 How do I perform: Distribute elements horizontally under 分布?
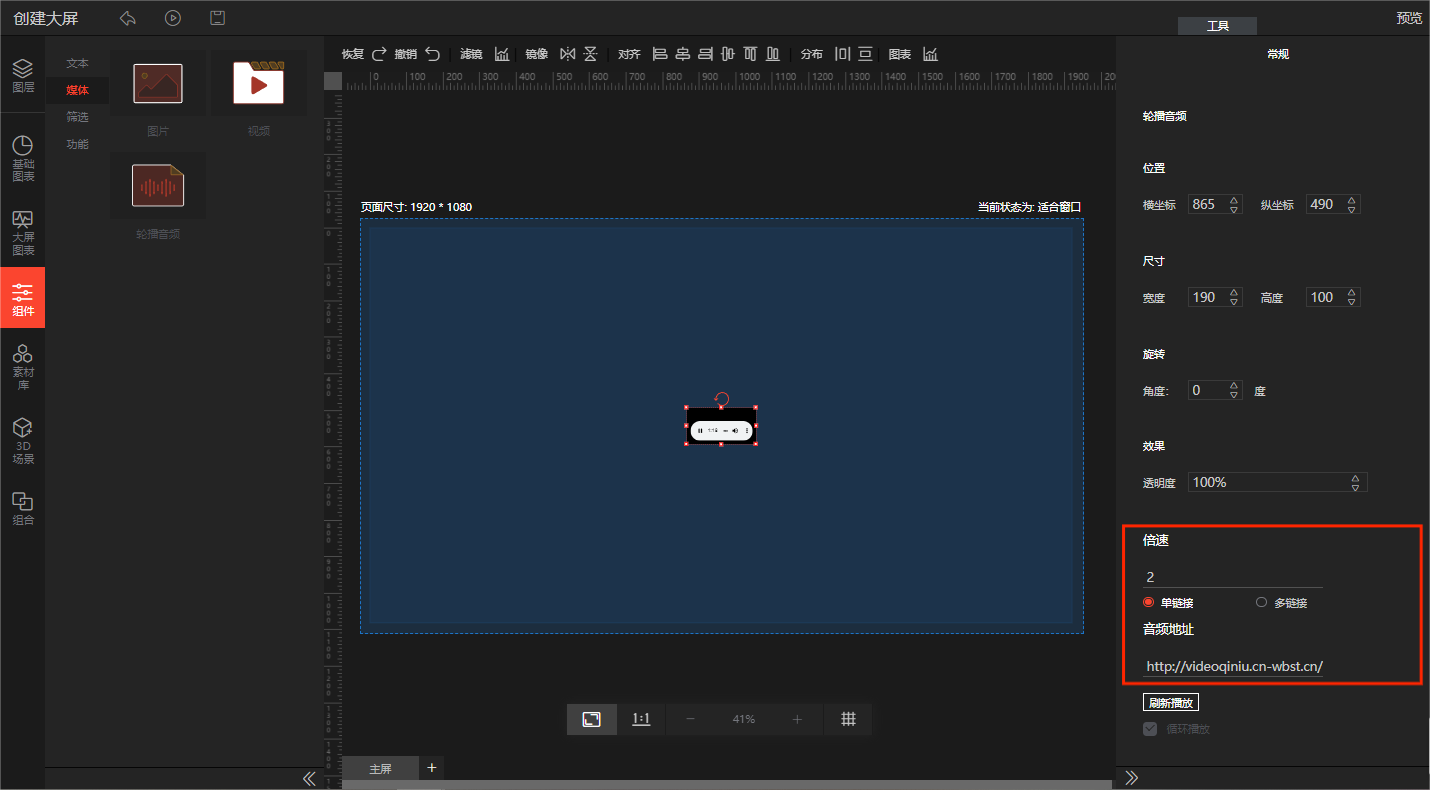pyautogui.click(x=842, y=54)
